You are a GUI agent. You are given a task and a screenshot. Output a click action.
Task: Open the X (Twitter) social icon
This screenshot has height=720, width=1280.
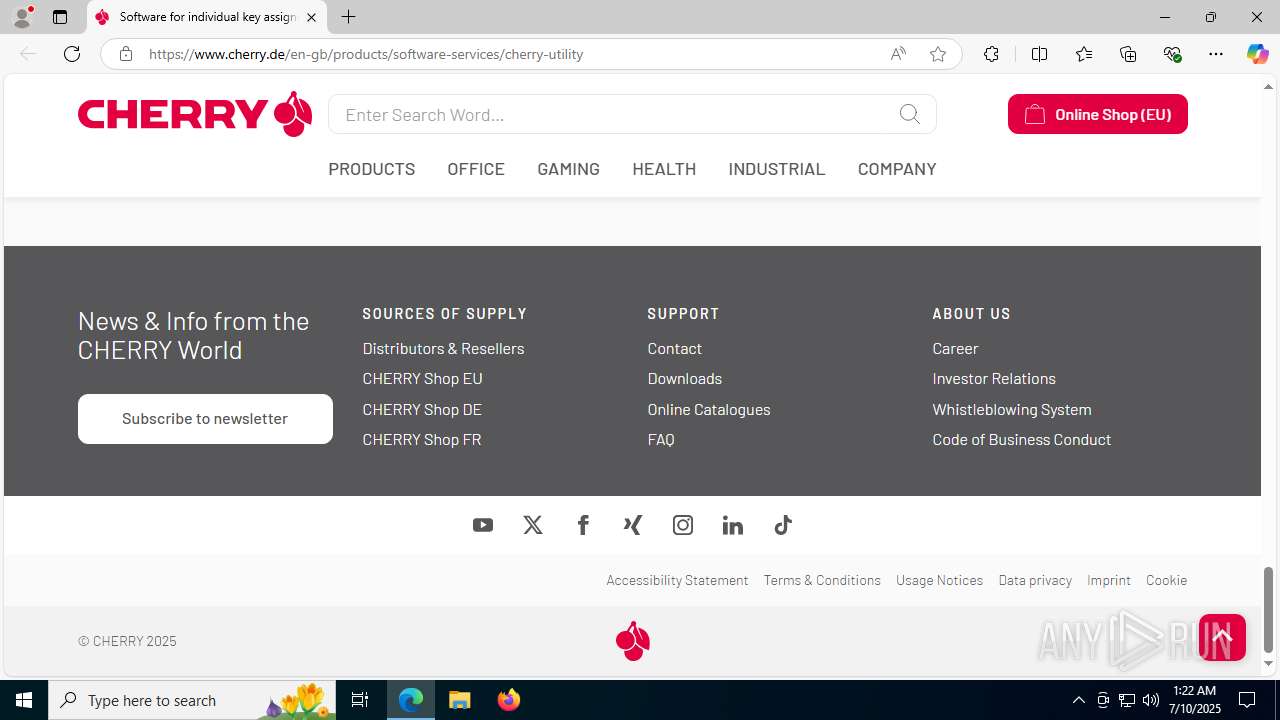533,525
